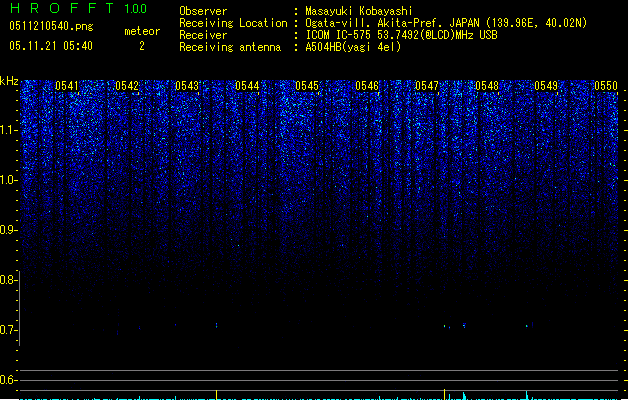Click the meteor count label
Viewport: 629px width, 400px height.
tap(142, 31)
